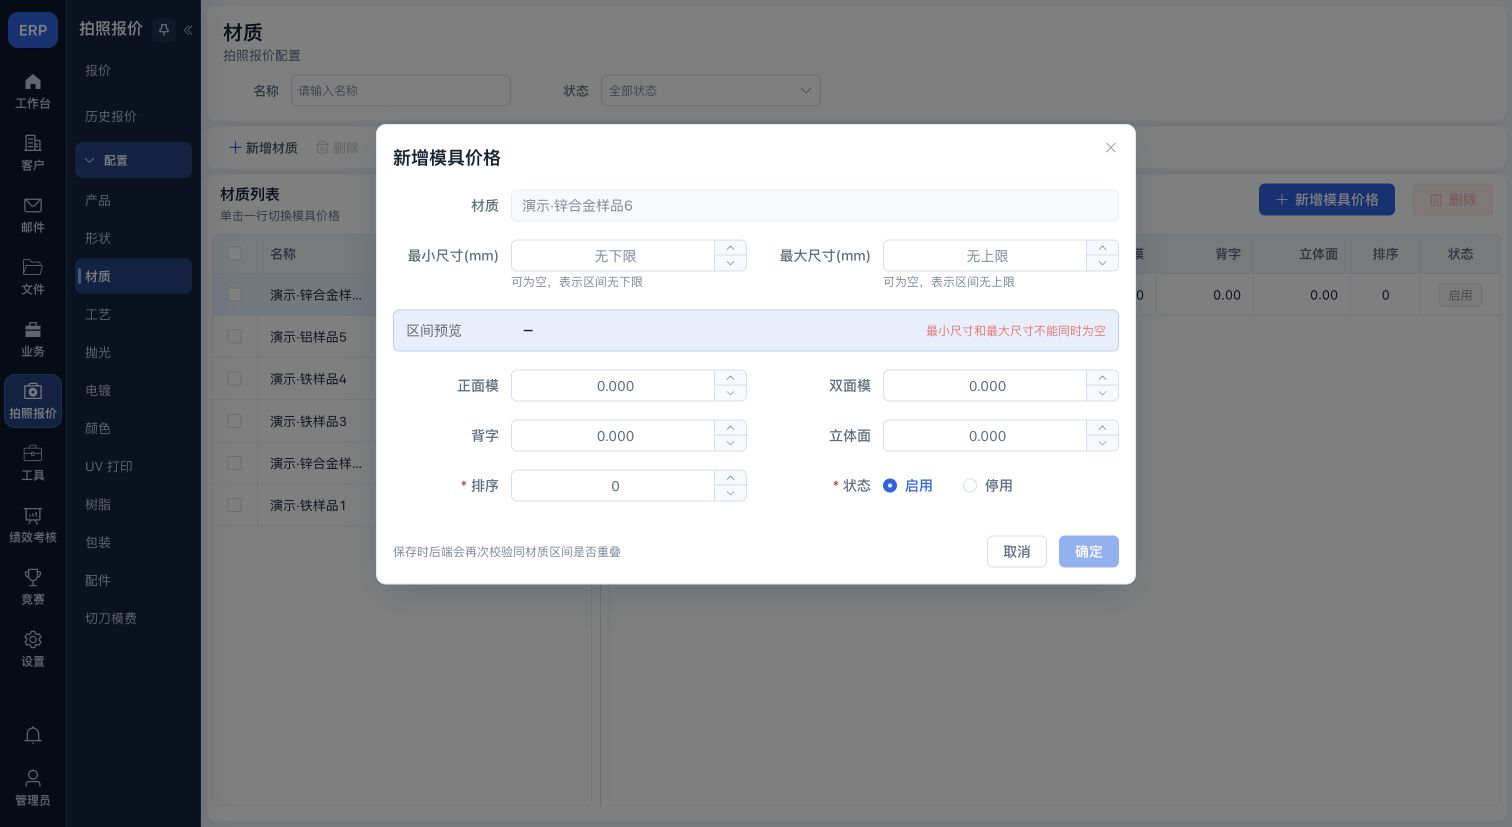This screenshot has height=827, width=1512.
Task: Decrease the 背字 price
Action: (730, 443)
